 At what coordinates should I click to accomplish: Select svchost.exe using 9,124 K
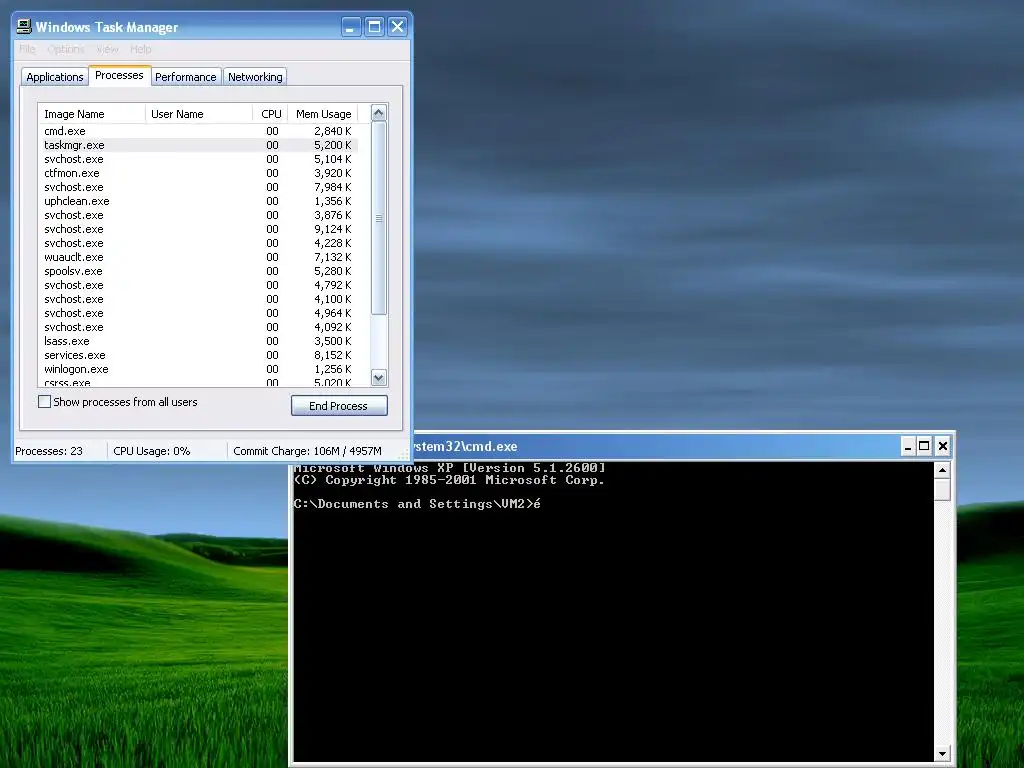pyautogui.click(x=199, y=229)
